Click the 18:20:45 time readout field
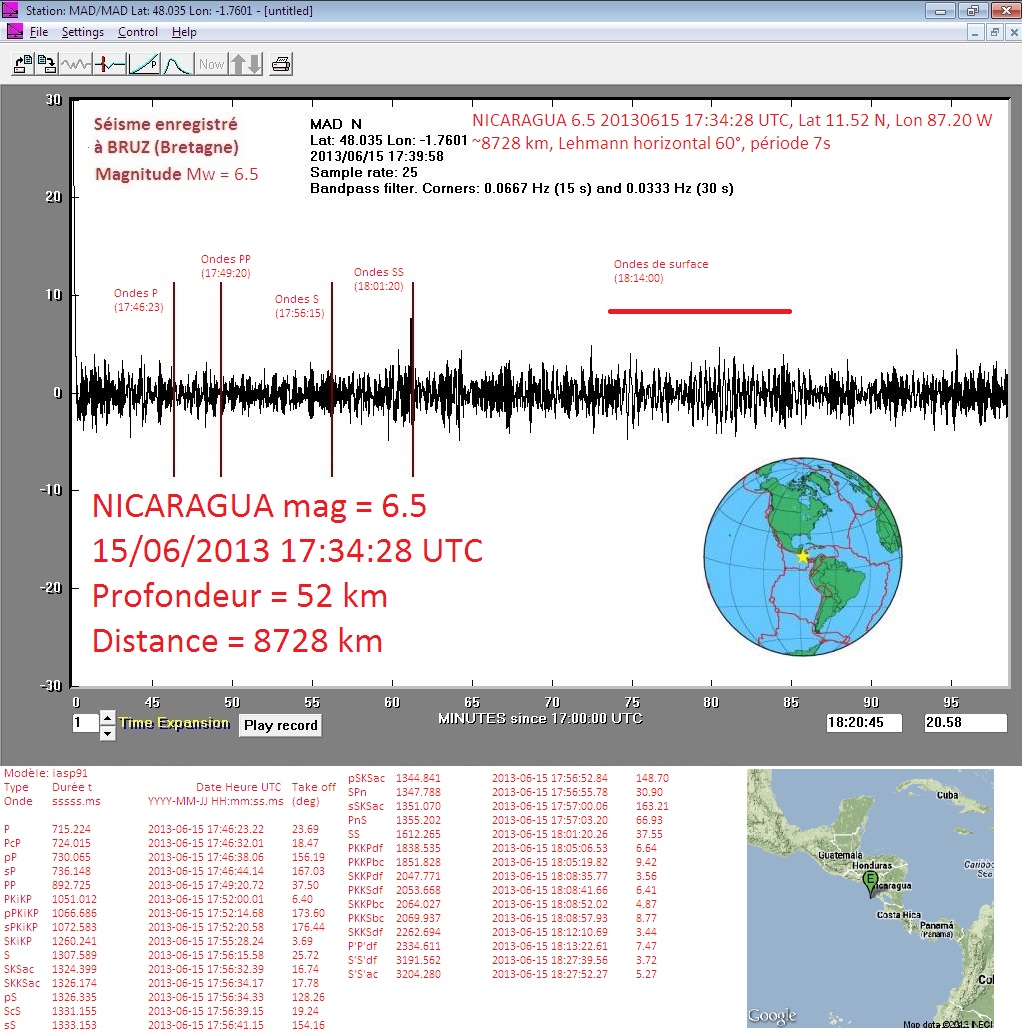 [864, 723]
